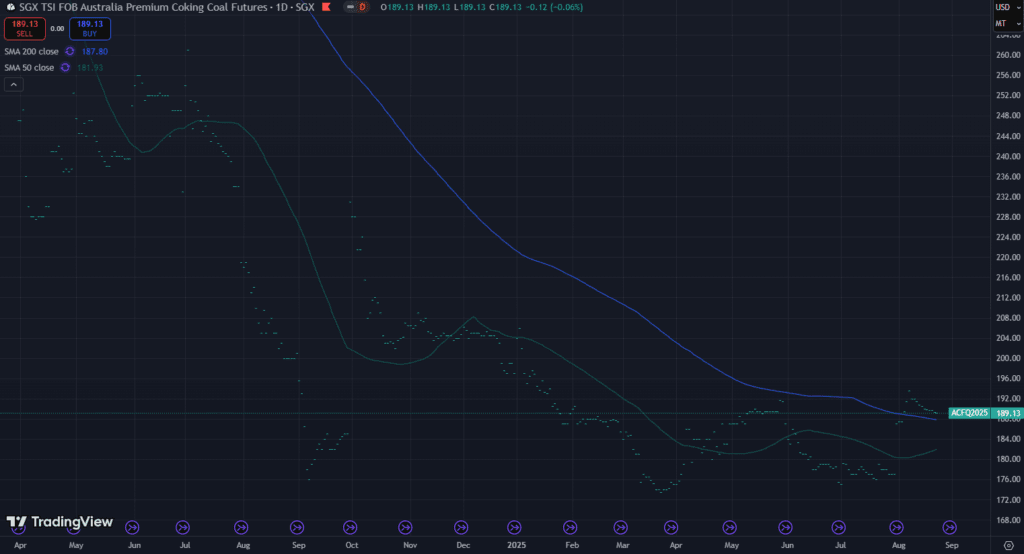Collapse the indicator legend with the chevron button
Viewport: 1024px width, 554px height.
pyautogui.click(x=13, y=85)
